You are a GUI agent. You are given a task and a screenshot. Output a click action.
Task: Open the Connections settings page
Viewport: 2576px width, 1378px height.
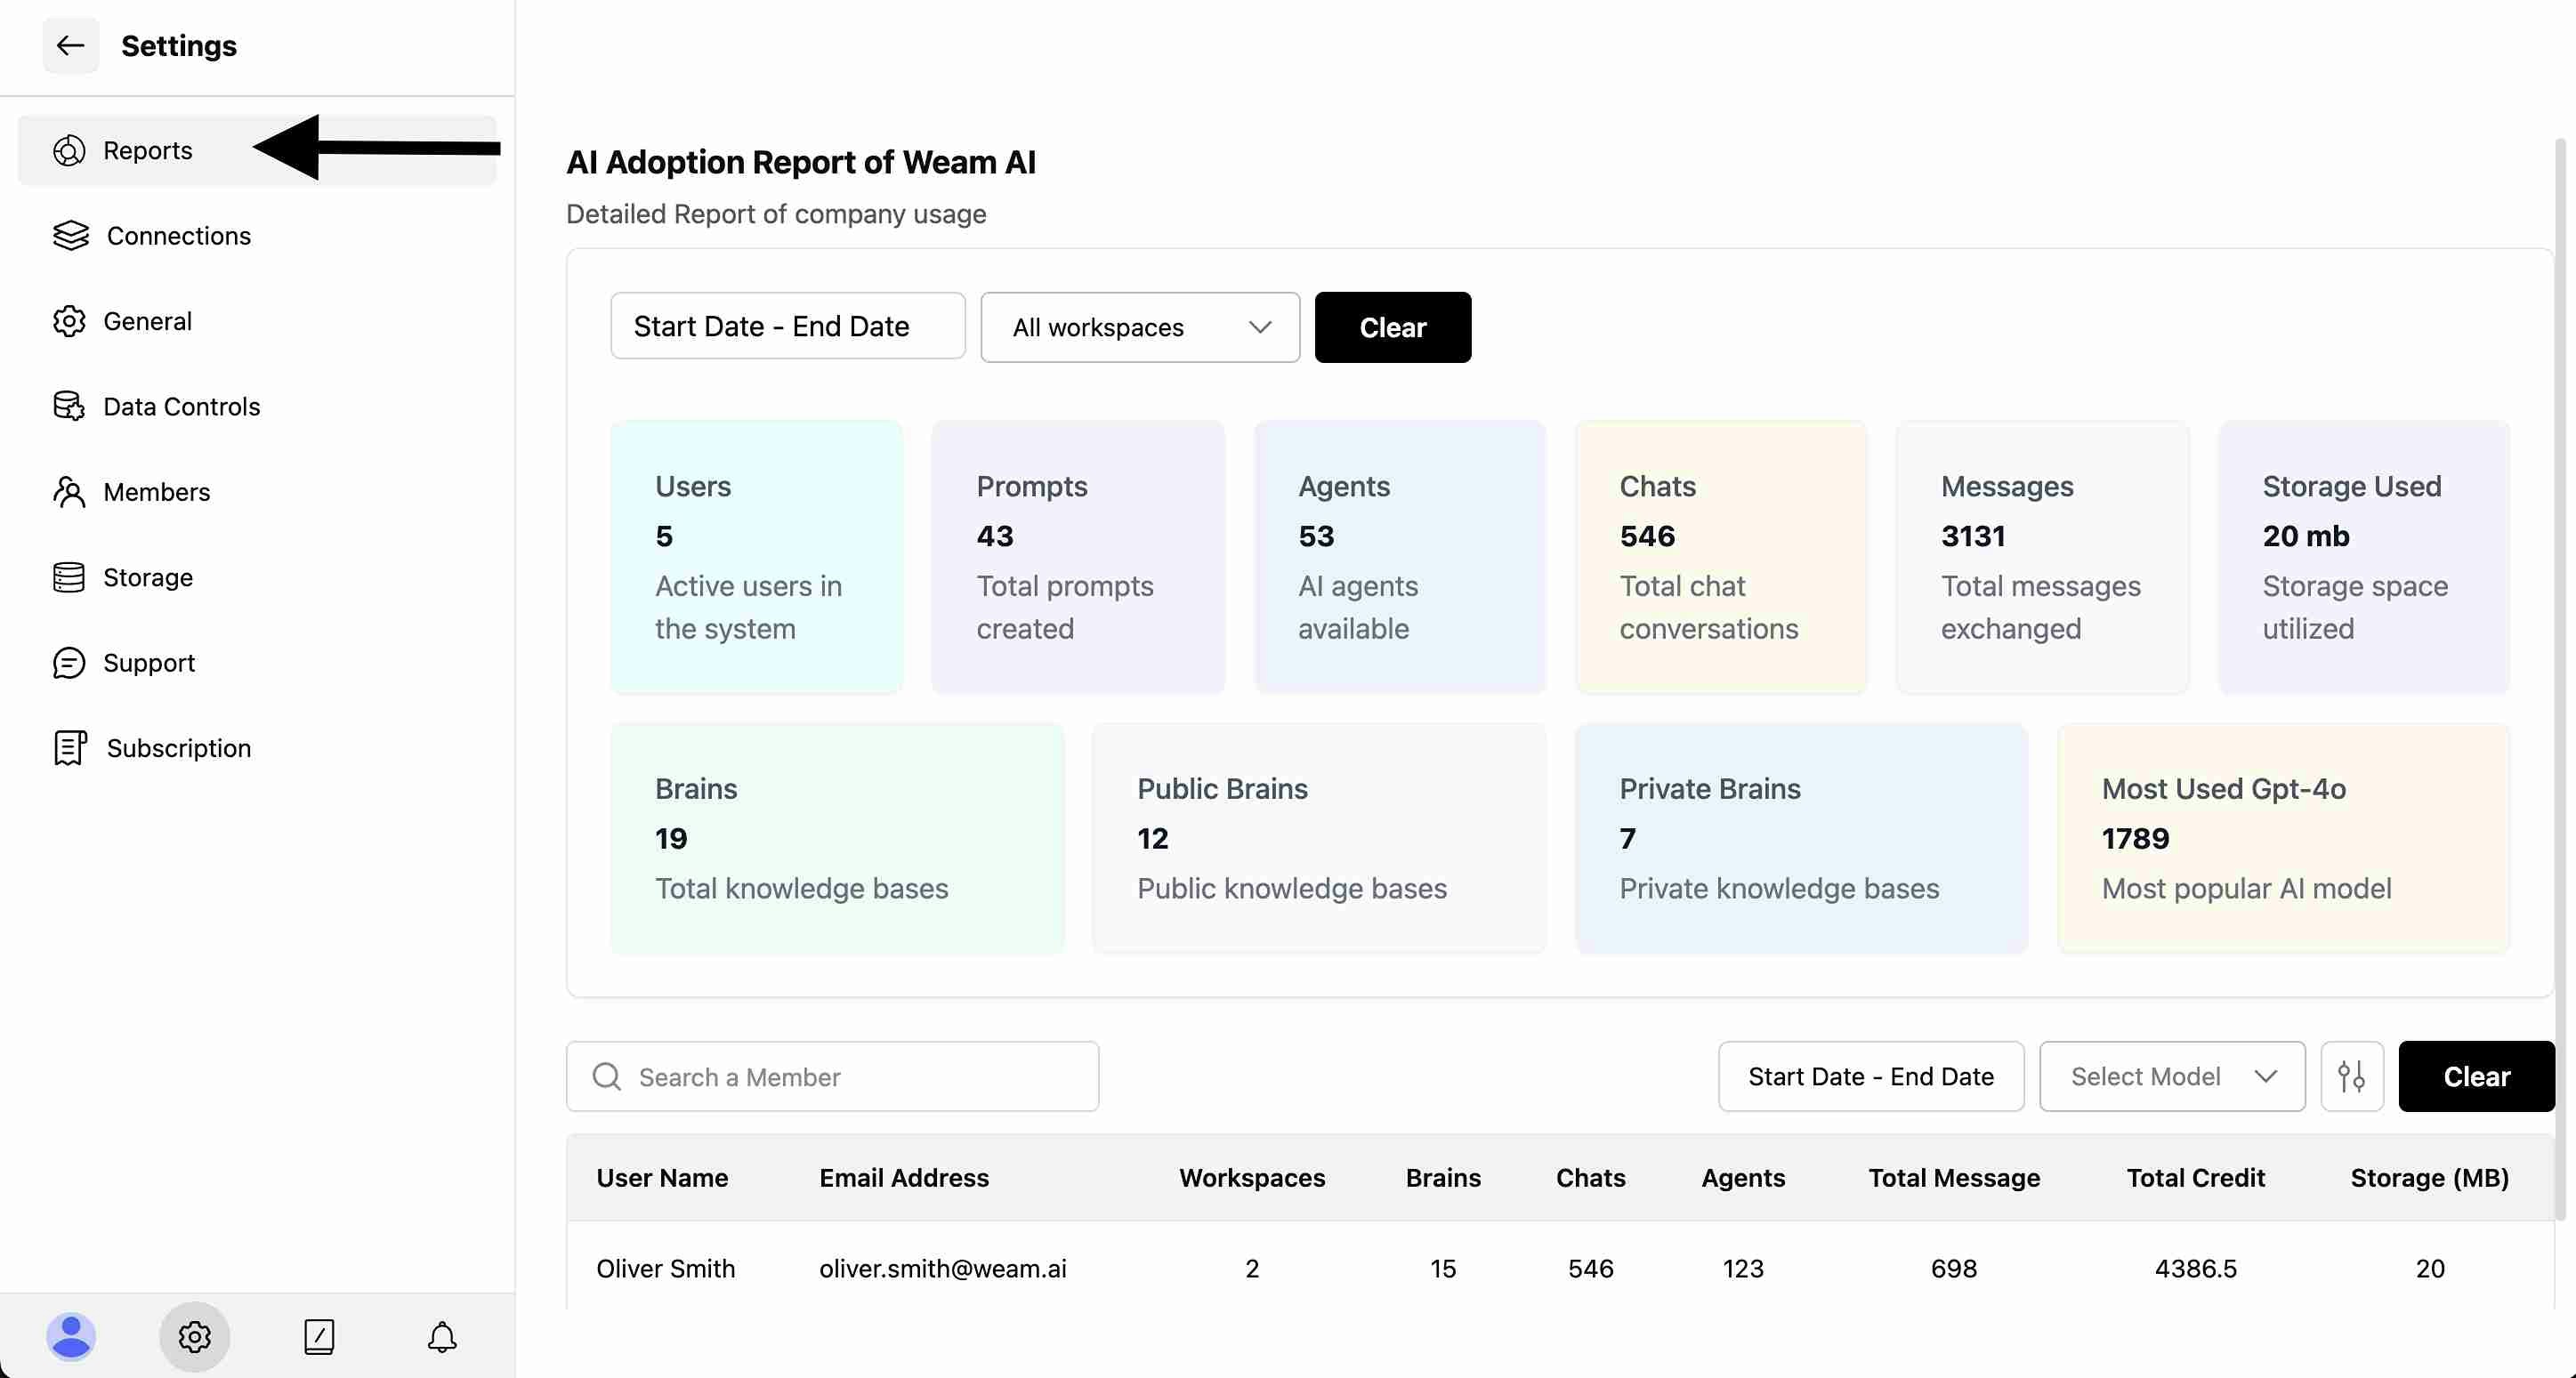(x=178, y=236)
